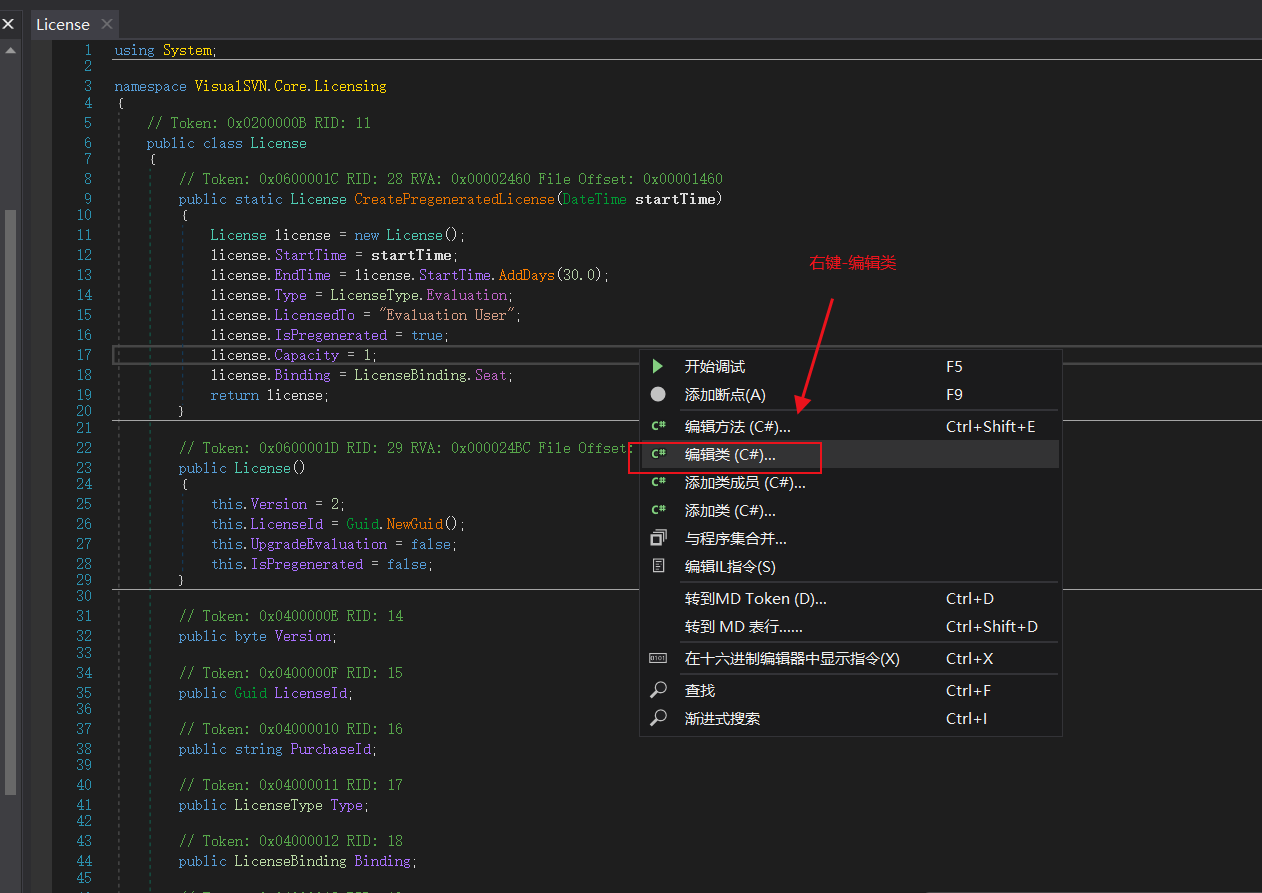The height and width of the screenshot is (893, 1262).
Task: Select 编辑IL指令(S) menu entry
Action: coord(850,566)
